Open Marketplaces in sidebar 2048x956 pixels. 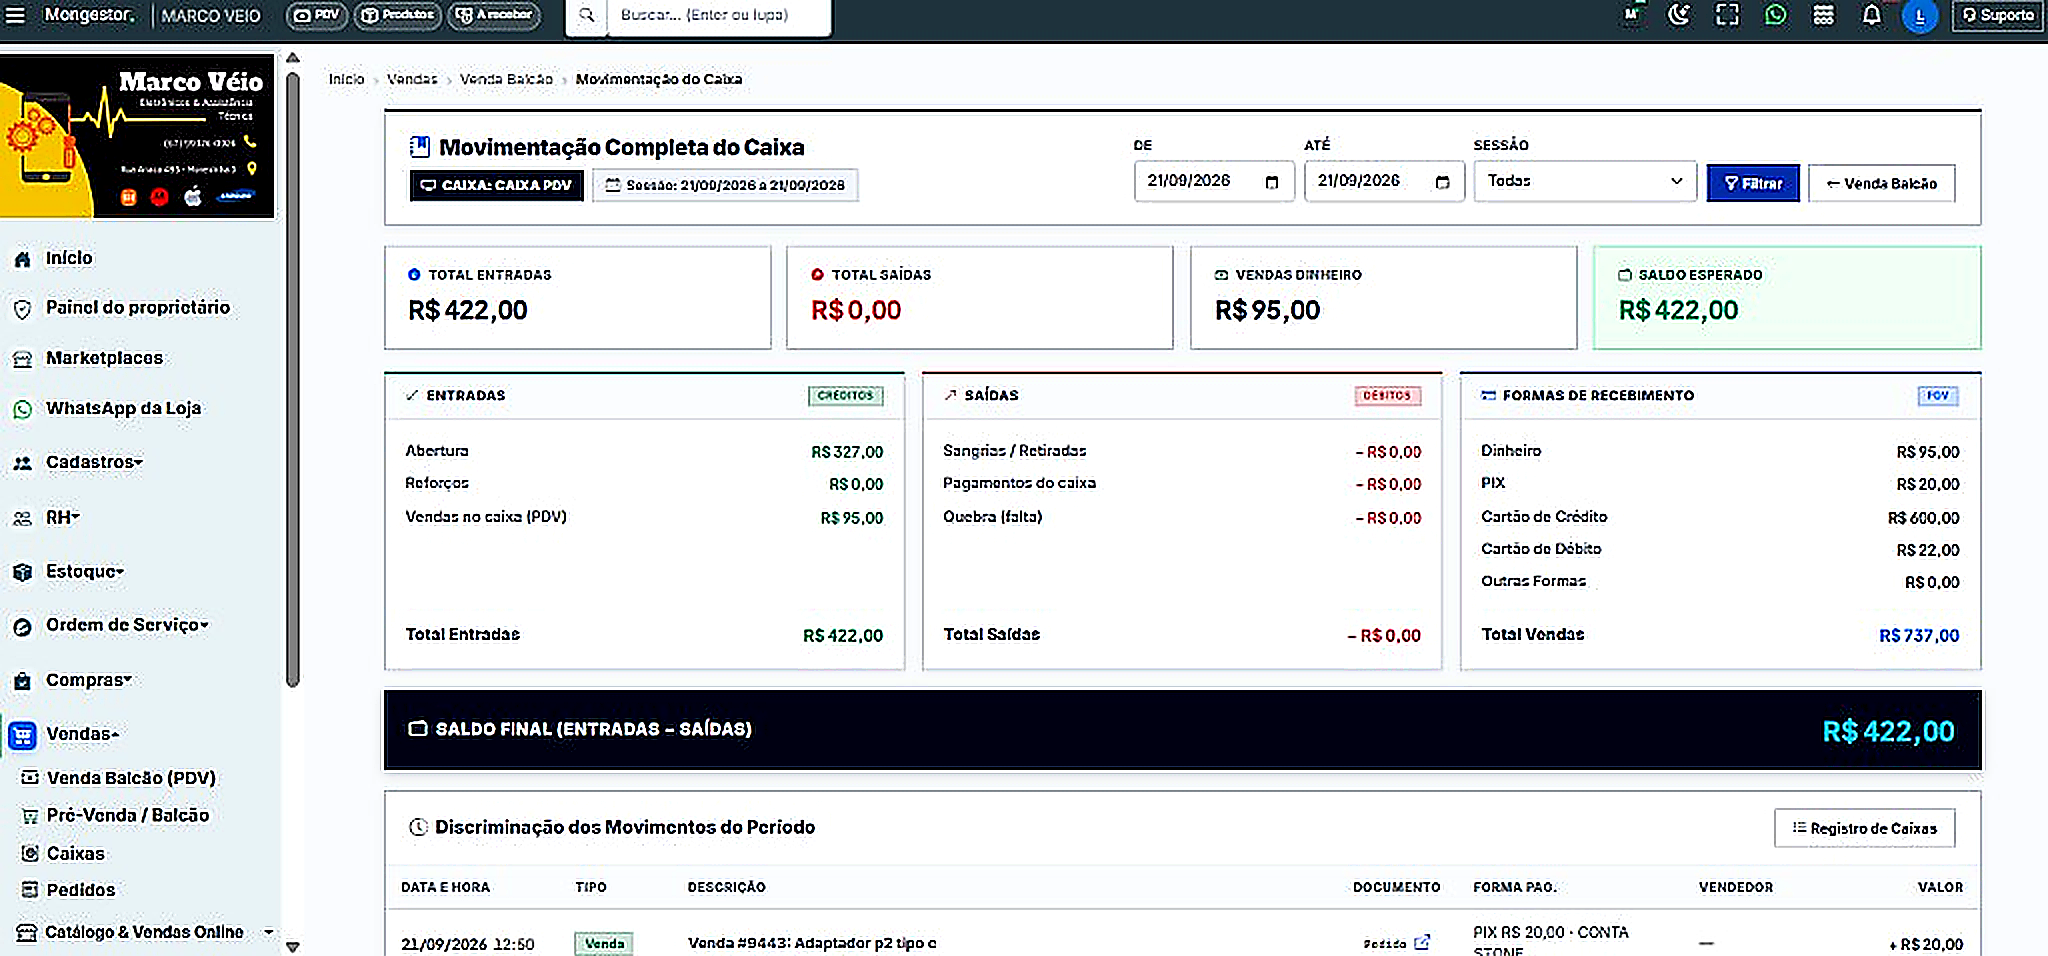104,358
